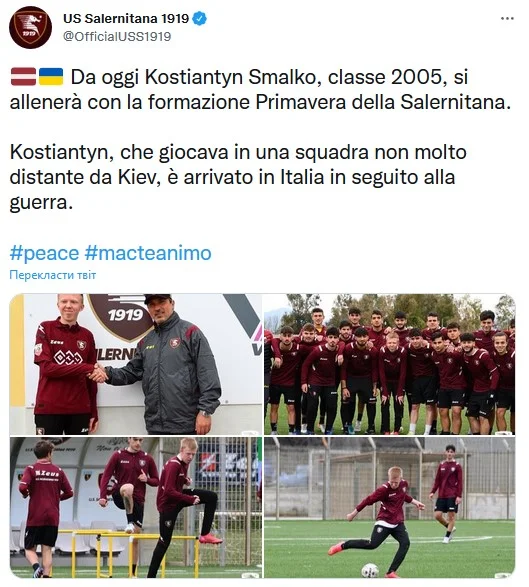Open the player kicking ball photo

(390, 508)
